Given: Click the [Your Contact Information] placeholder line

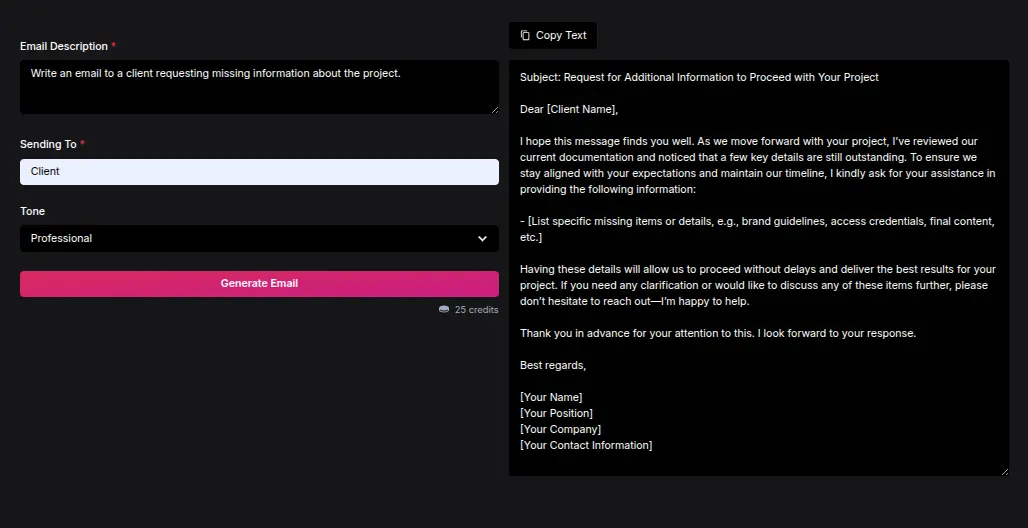Looking at the screenshot, I should click(x=586, y=445).
